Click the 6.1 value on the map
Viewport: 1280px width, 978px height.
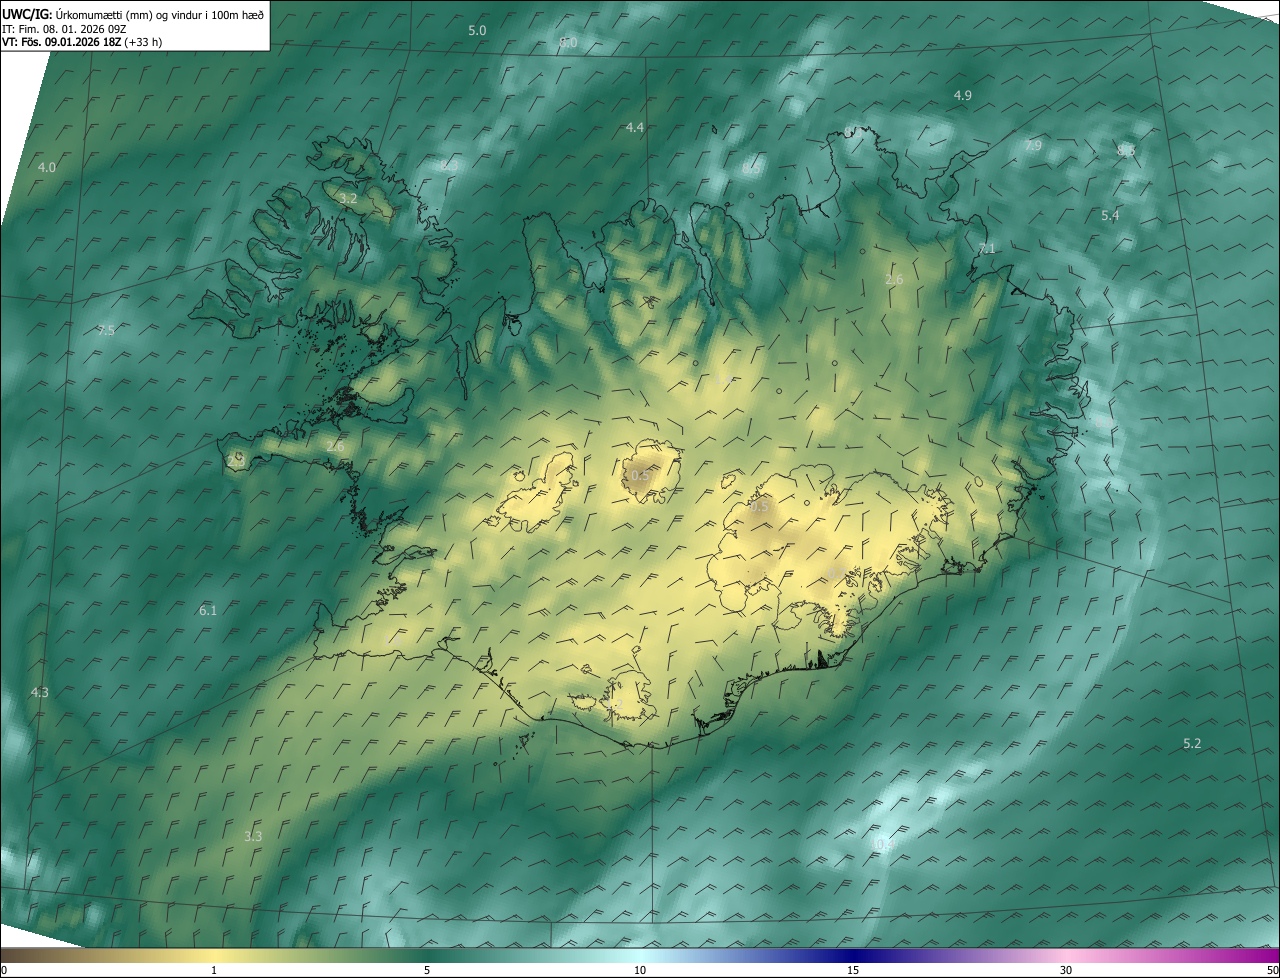[208, 610]
